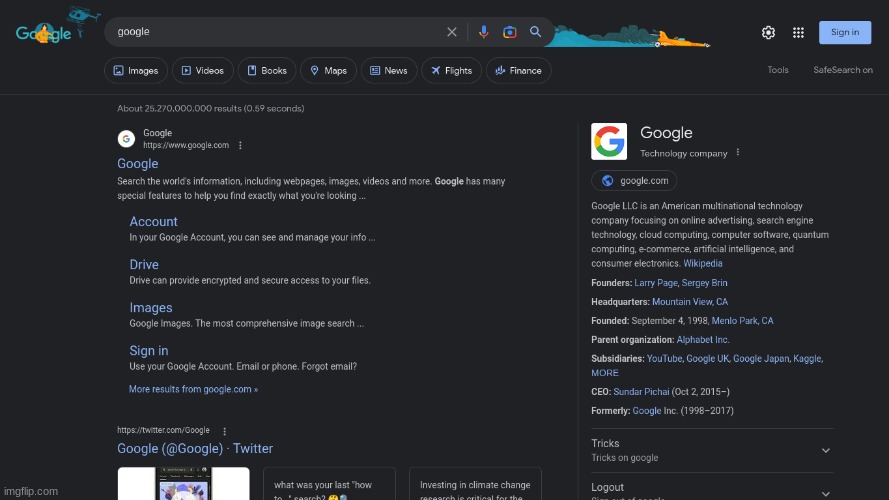The image size is (889, 500).
Task: Open the SafeSearch on dropdown
Action: point(842,70)
